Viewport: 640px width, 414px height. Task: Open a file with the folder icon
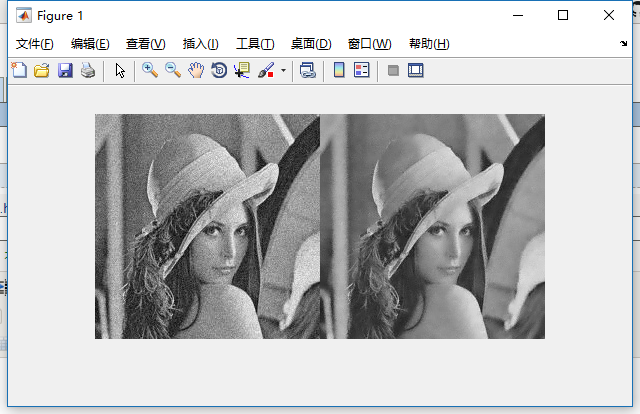[42, 70]
